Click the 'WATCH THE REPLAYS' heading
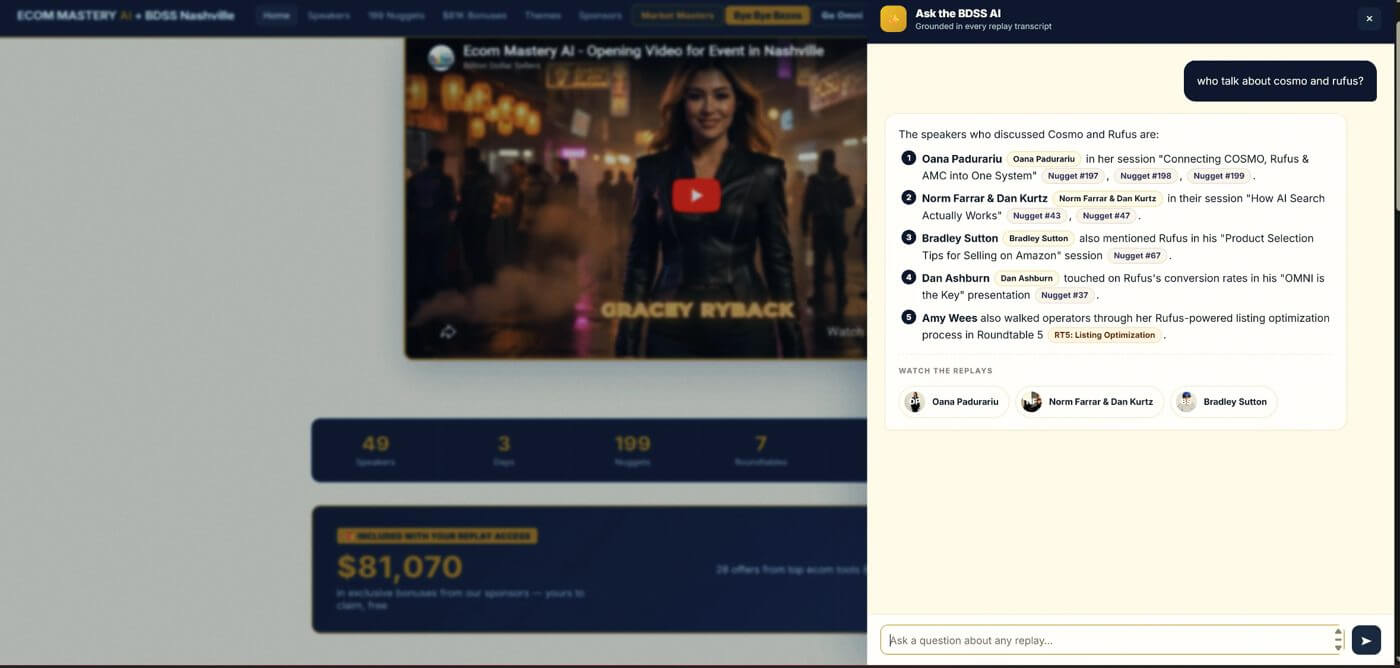1400x668 pixels. tap(945, 371)
